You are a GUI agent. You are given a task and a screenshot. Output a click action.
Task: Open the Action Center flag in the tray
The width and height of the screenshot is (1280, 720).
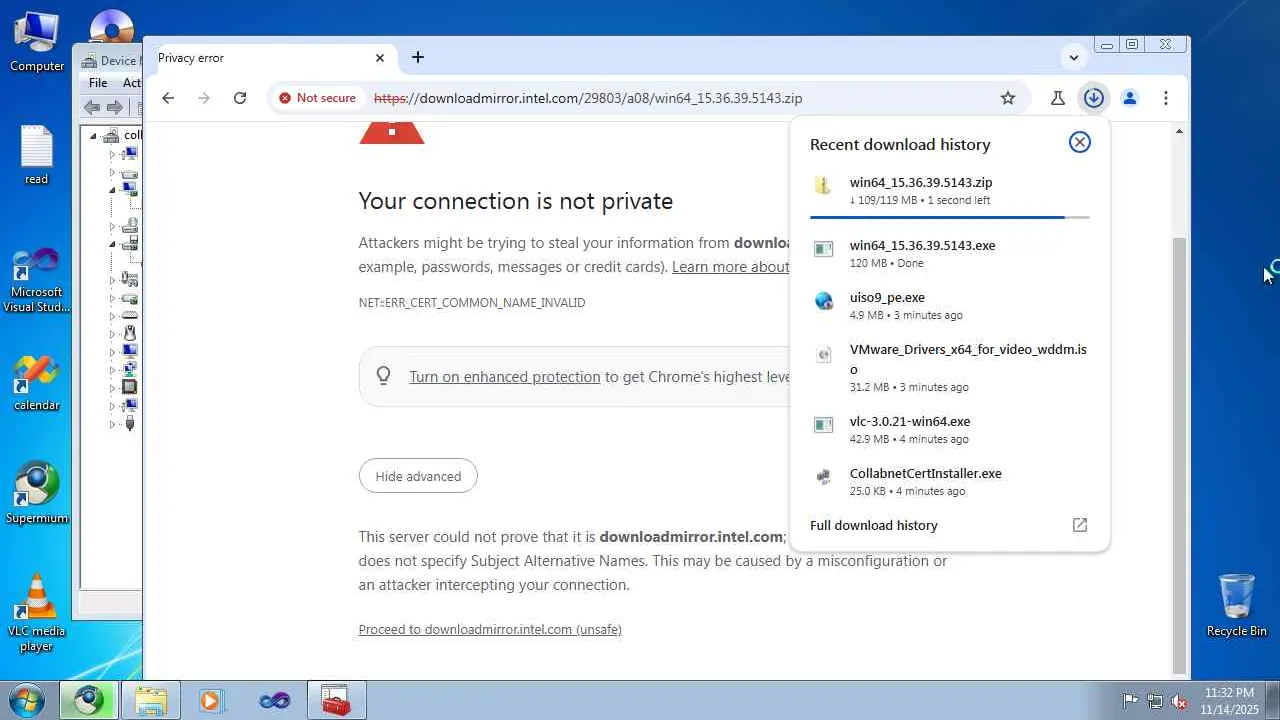[x=1131, y=701]
